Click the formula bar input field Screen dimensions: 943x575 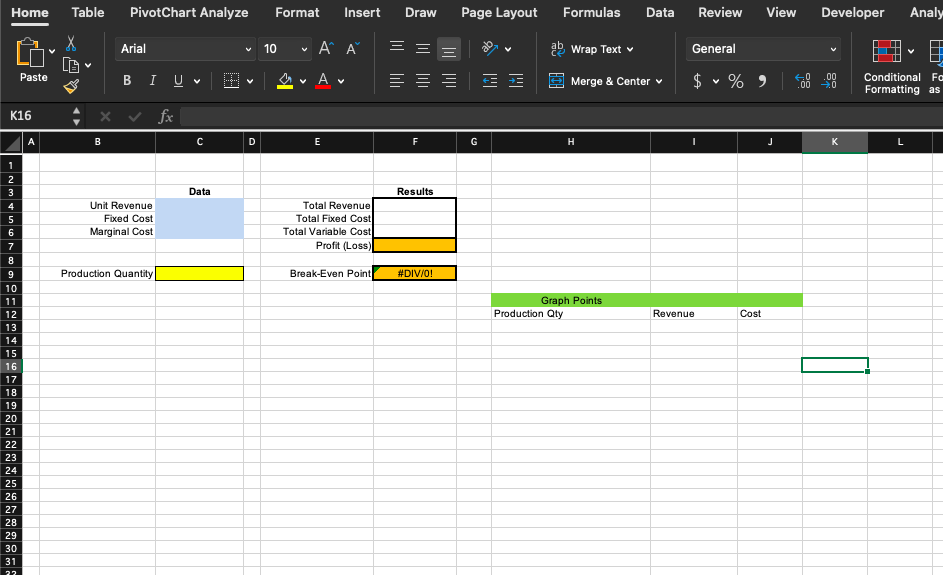click(561, 116)
